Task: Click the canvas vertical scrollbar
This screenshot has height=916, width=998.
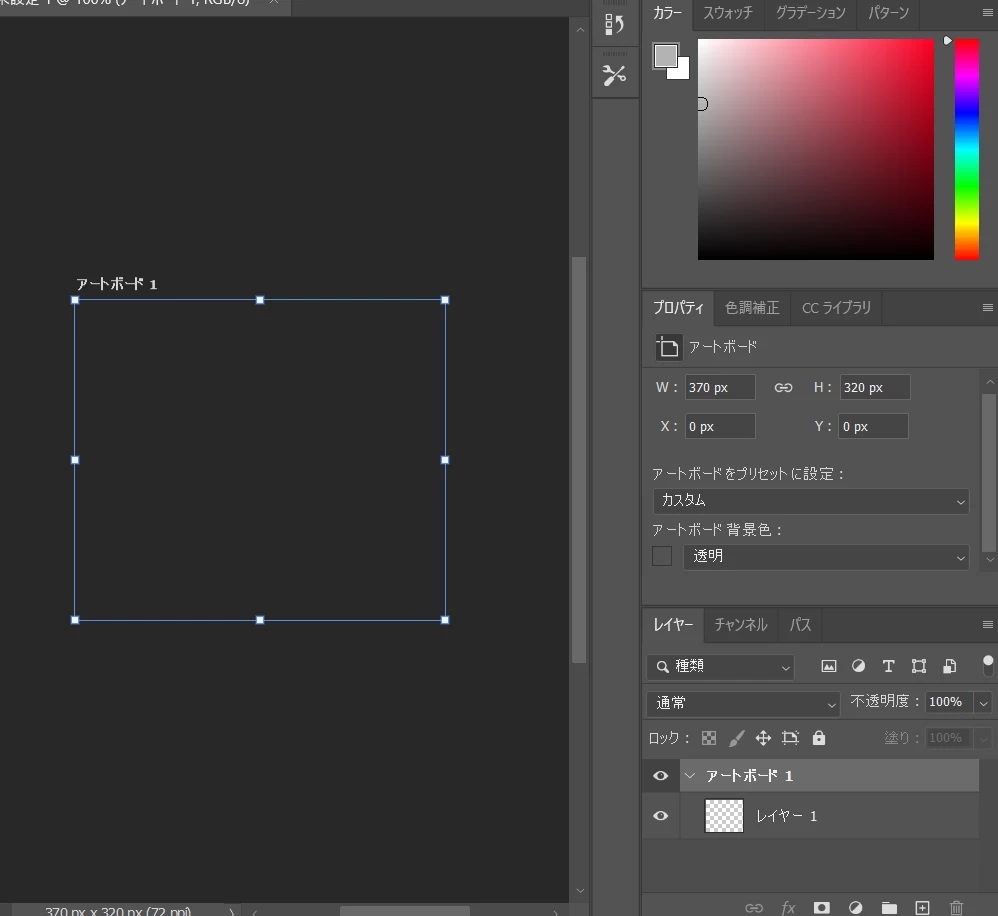Action: (579, 460)
